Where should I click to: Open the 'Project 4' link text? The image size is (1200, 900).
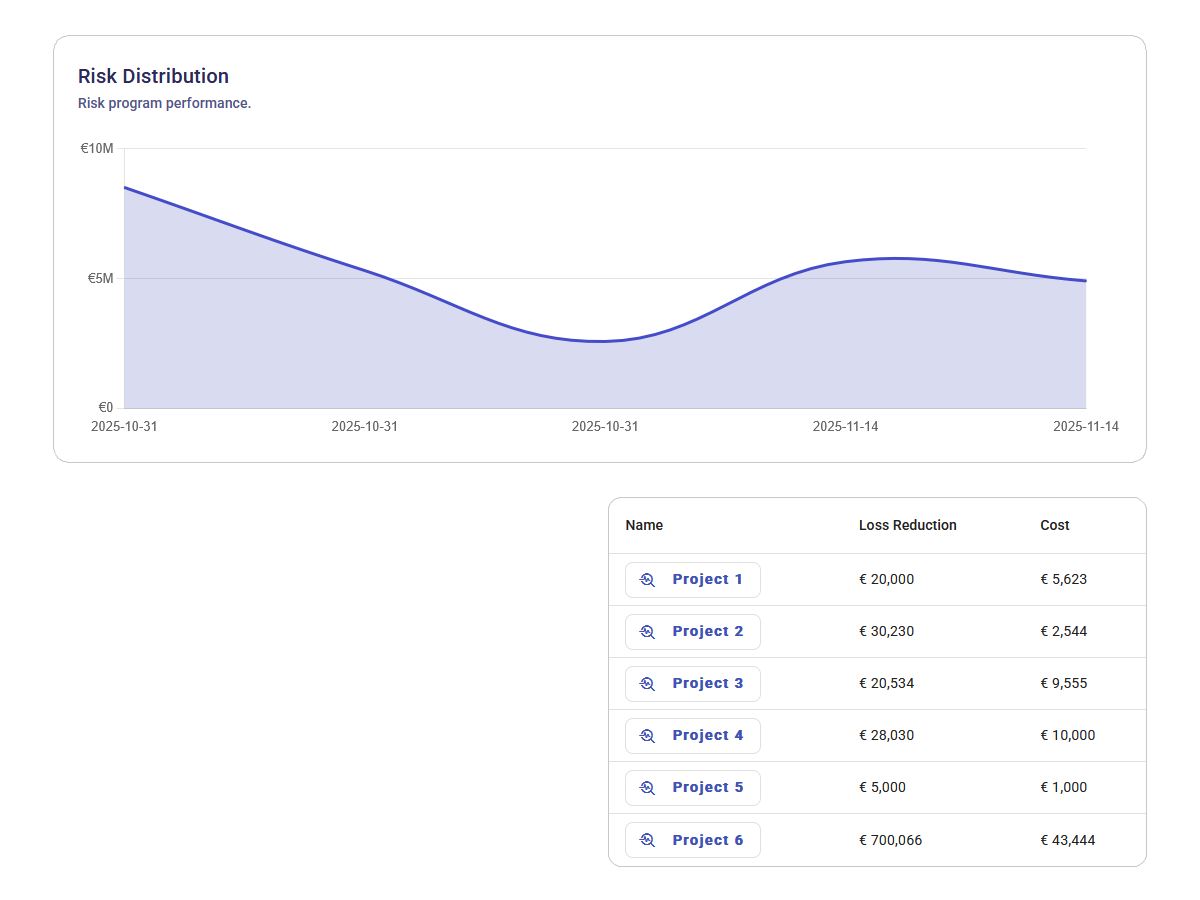click(x=707, y=736)
